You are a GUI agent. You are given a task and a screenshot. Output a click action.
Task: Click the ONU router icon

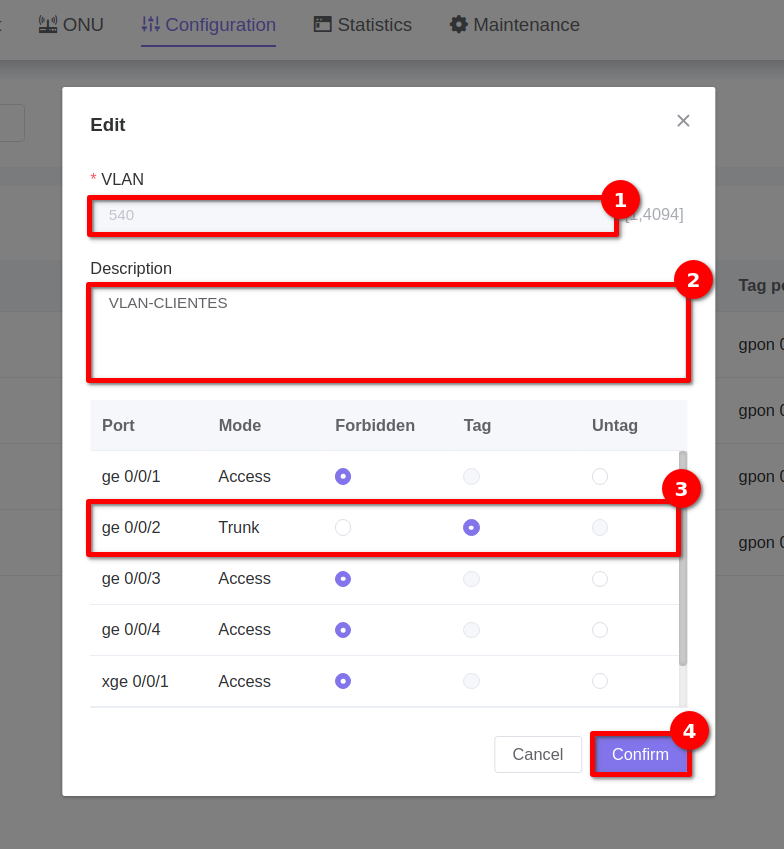[x=48, y=24]
